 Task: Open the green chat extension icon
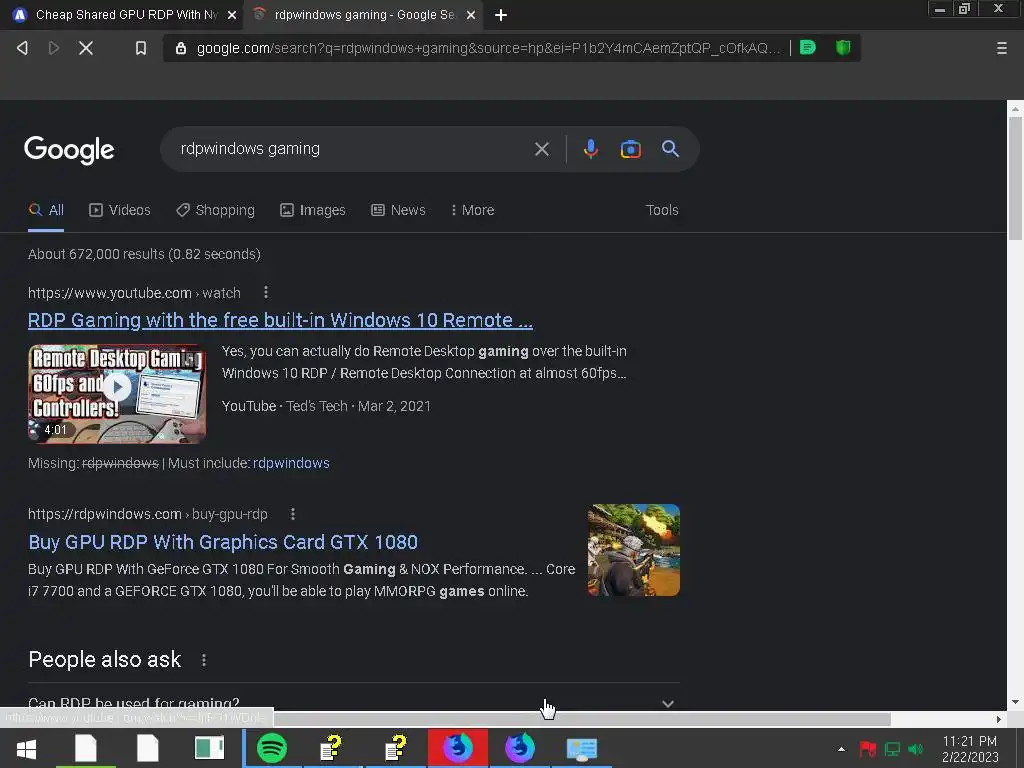(808, 48)
